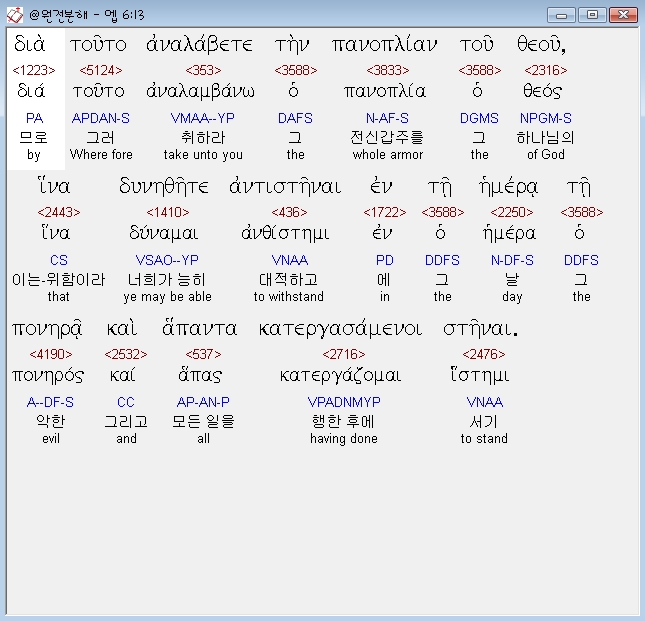Click the parsing code APDAN-S
645x621 pixels.
tap(101, 118)
